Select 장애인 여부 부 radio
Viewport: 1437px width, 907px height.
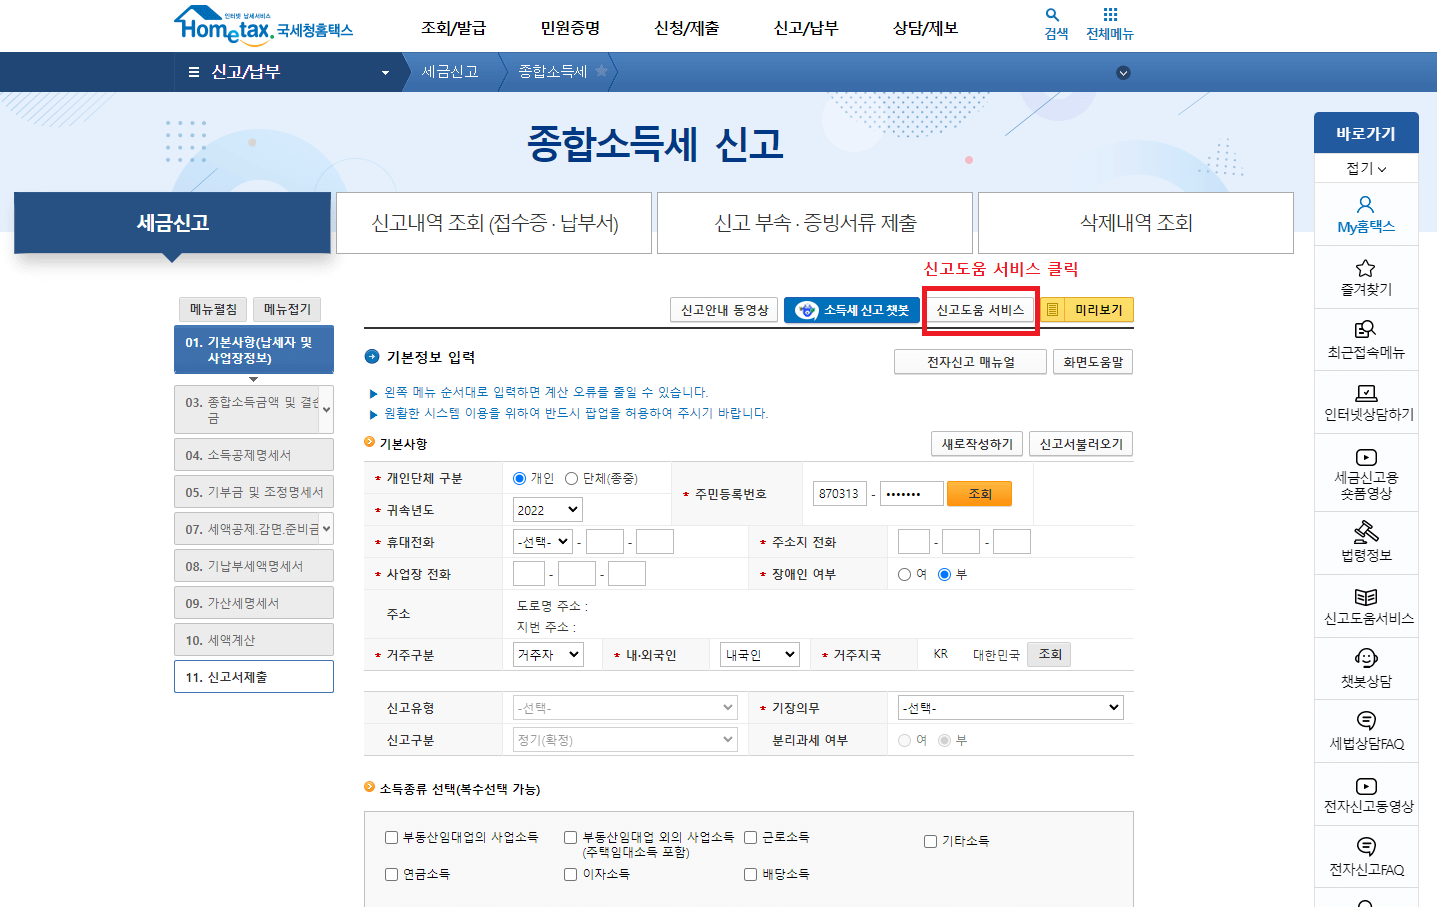pyautogui.click(x=944, y=574)
